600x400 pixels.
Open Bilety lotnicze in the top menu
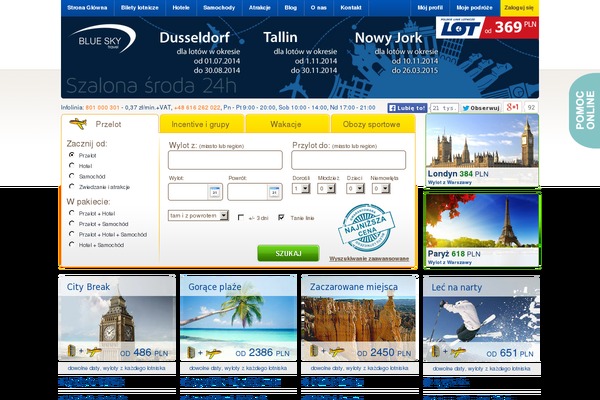140,8
